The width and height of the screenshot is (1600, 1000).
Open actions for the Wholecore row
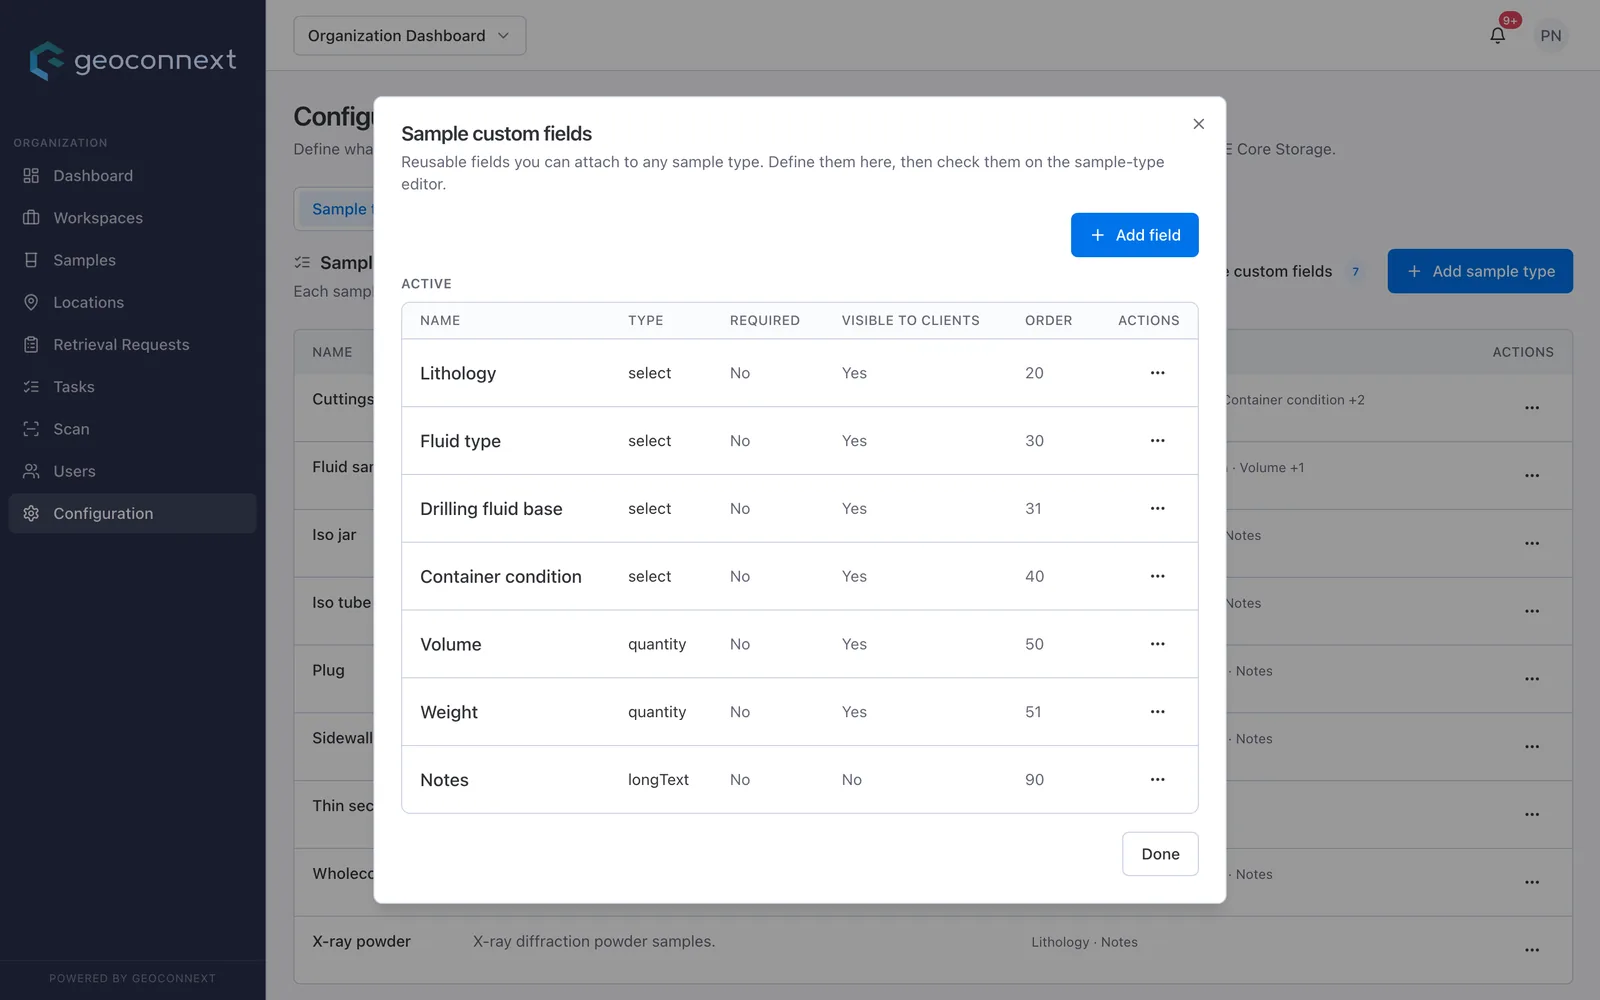pos(1532,882)
